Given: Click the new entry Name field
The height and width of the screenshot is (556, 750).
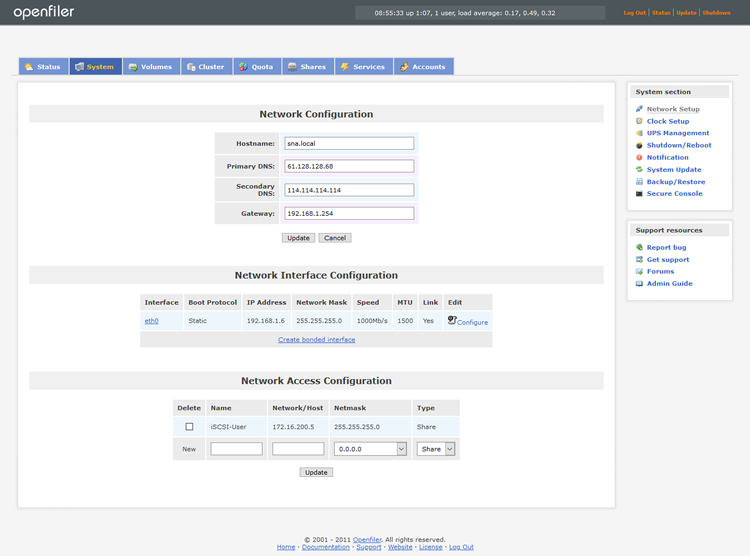Looking at the screenshot, I should pos(236,449).
